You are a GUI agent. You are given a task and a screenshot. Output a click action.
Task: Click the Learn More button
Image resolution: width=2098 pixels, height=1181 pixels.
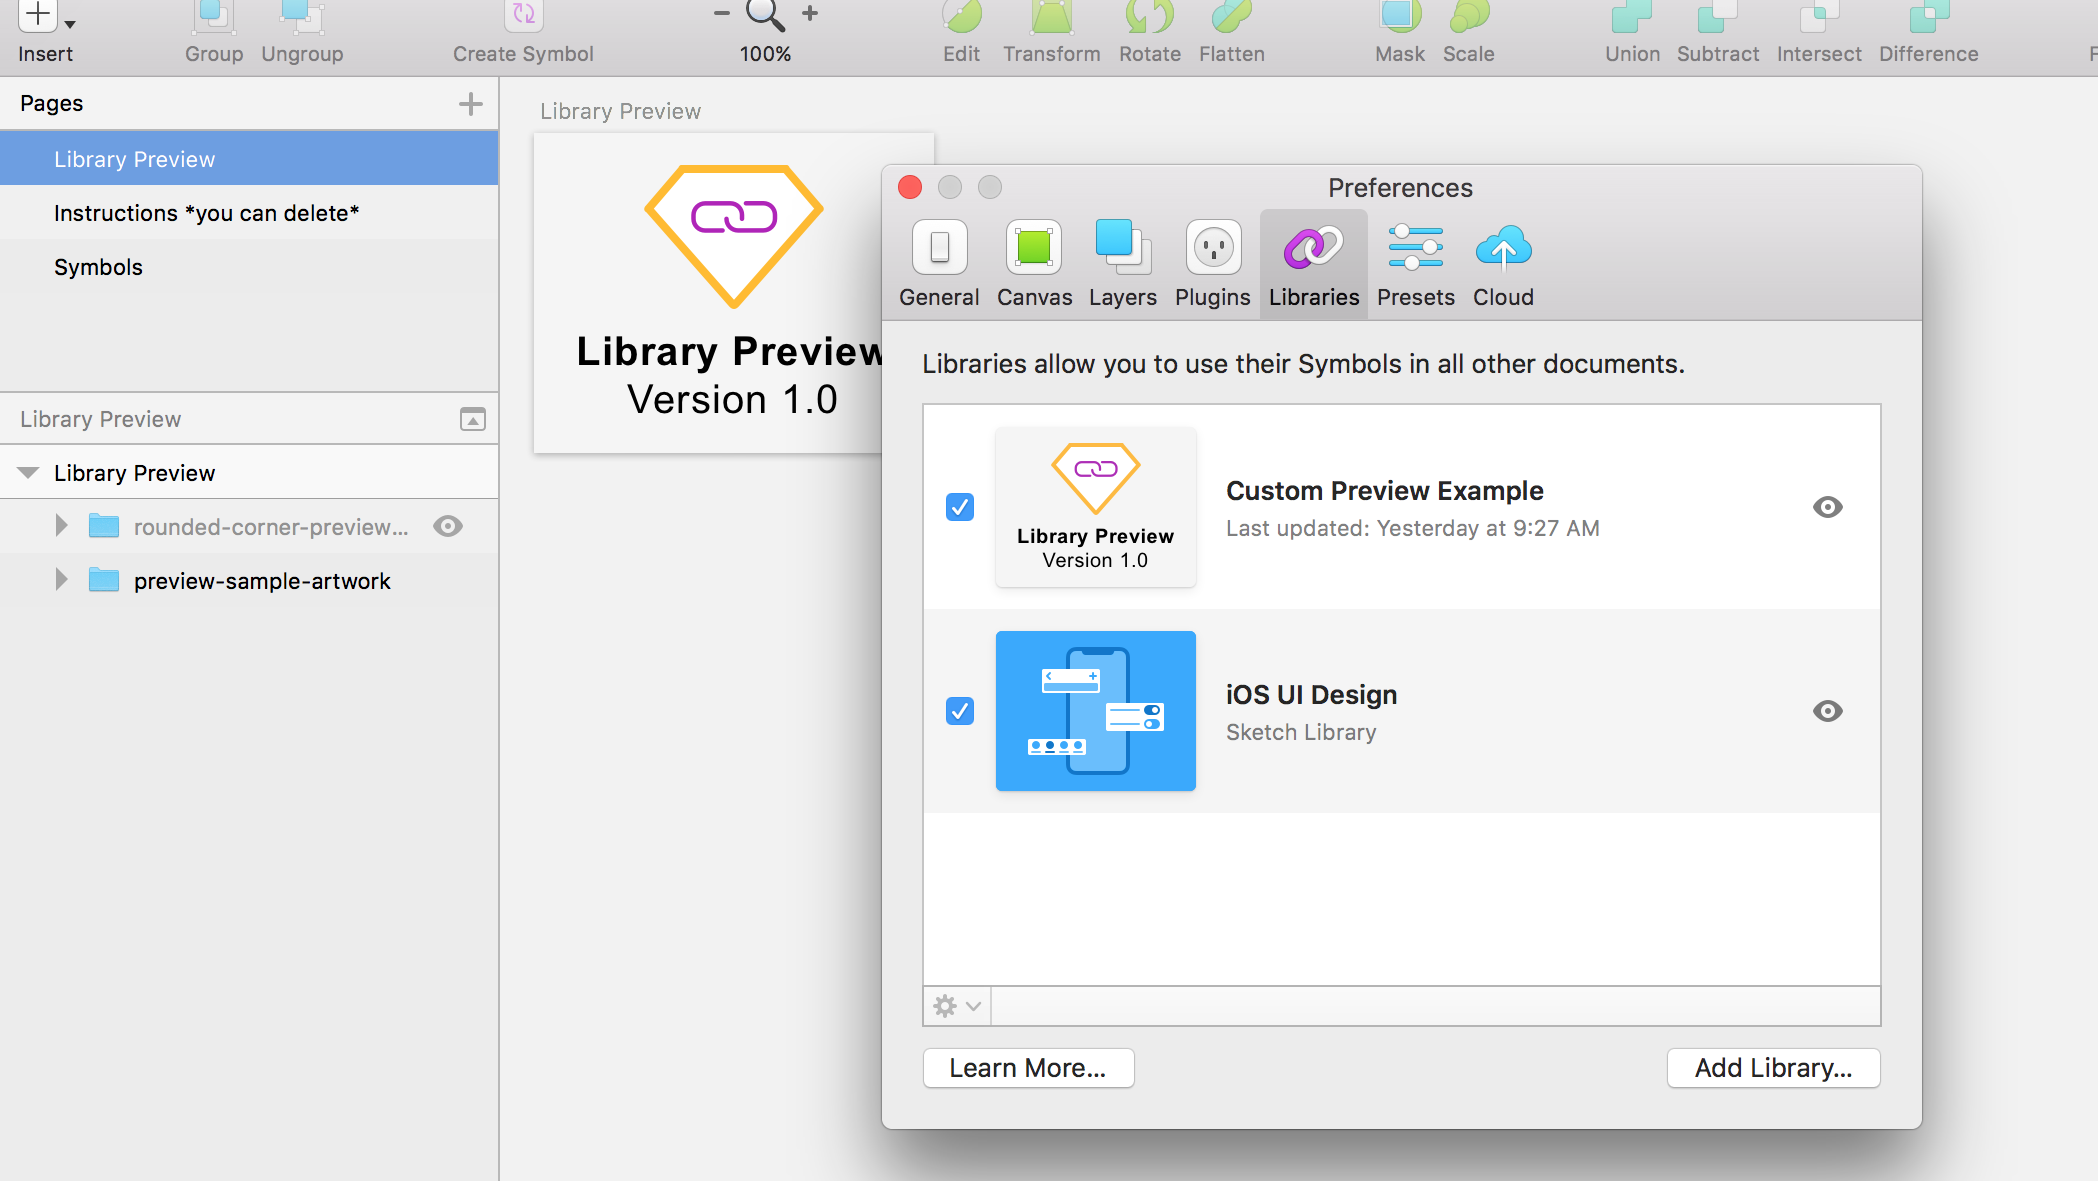point(1027,1067)
